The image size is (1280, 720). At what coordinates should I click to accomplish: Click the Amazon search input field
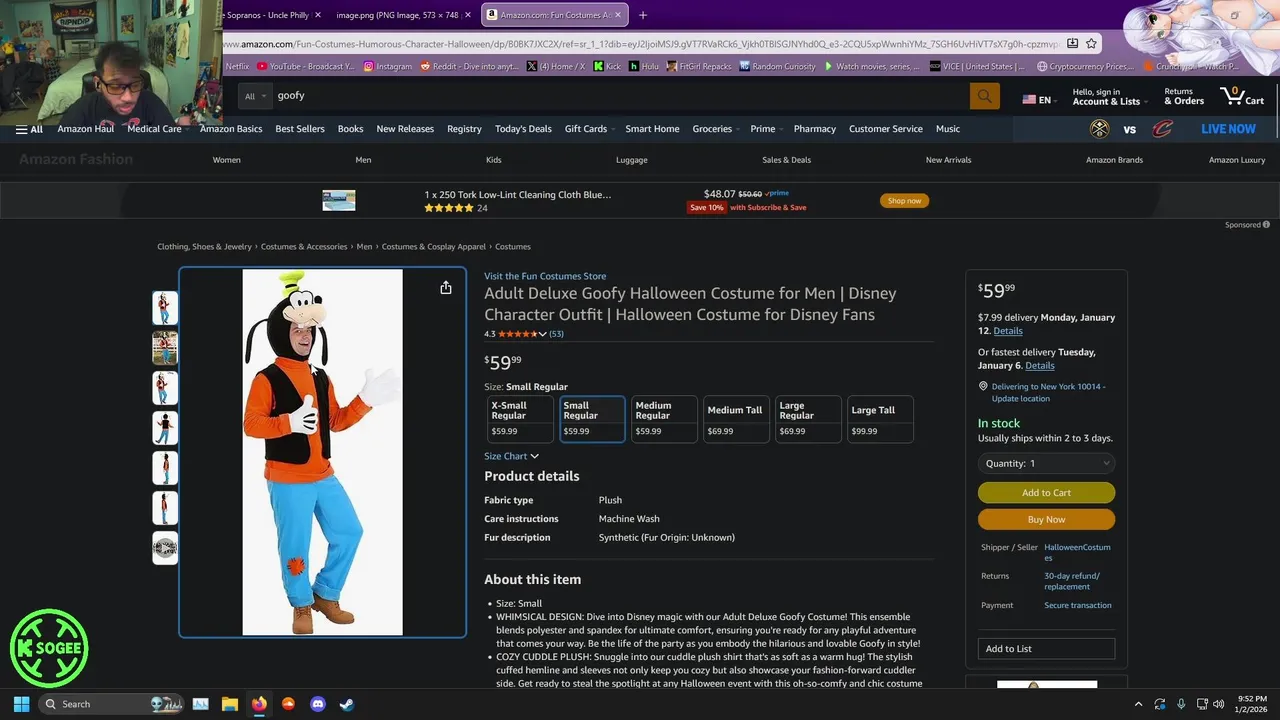620,96
